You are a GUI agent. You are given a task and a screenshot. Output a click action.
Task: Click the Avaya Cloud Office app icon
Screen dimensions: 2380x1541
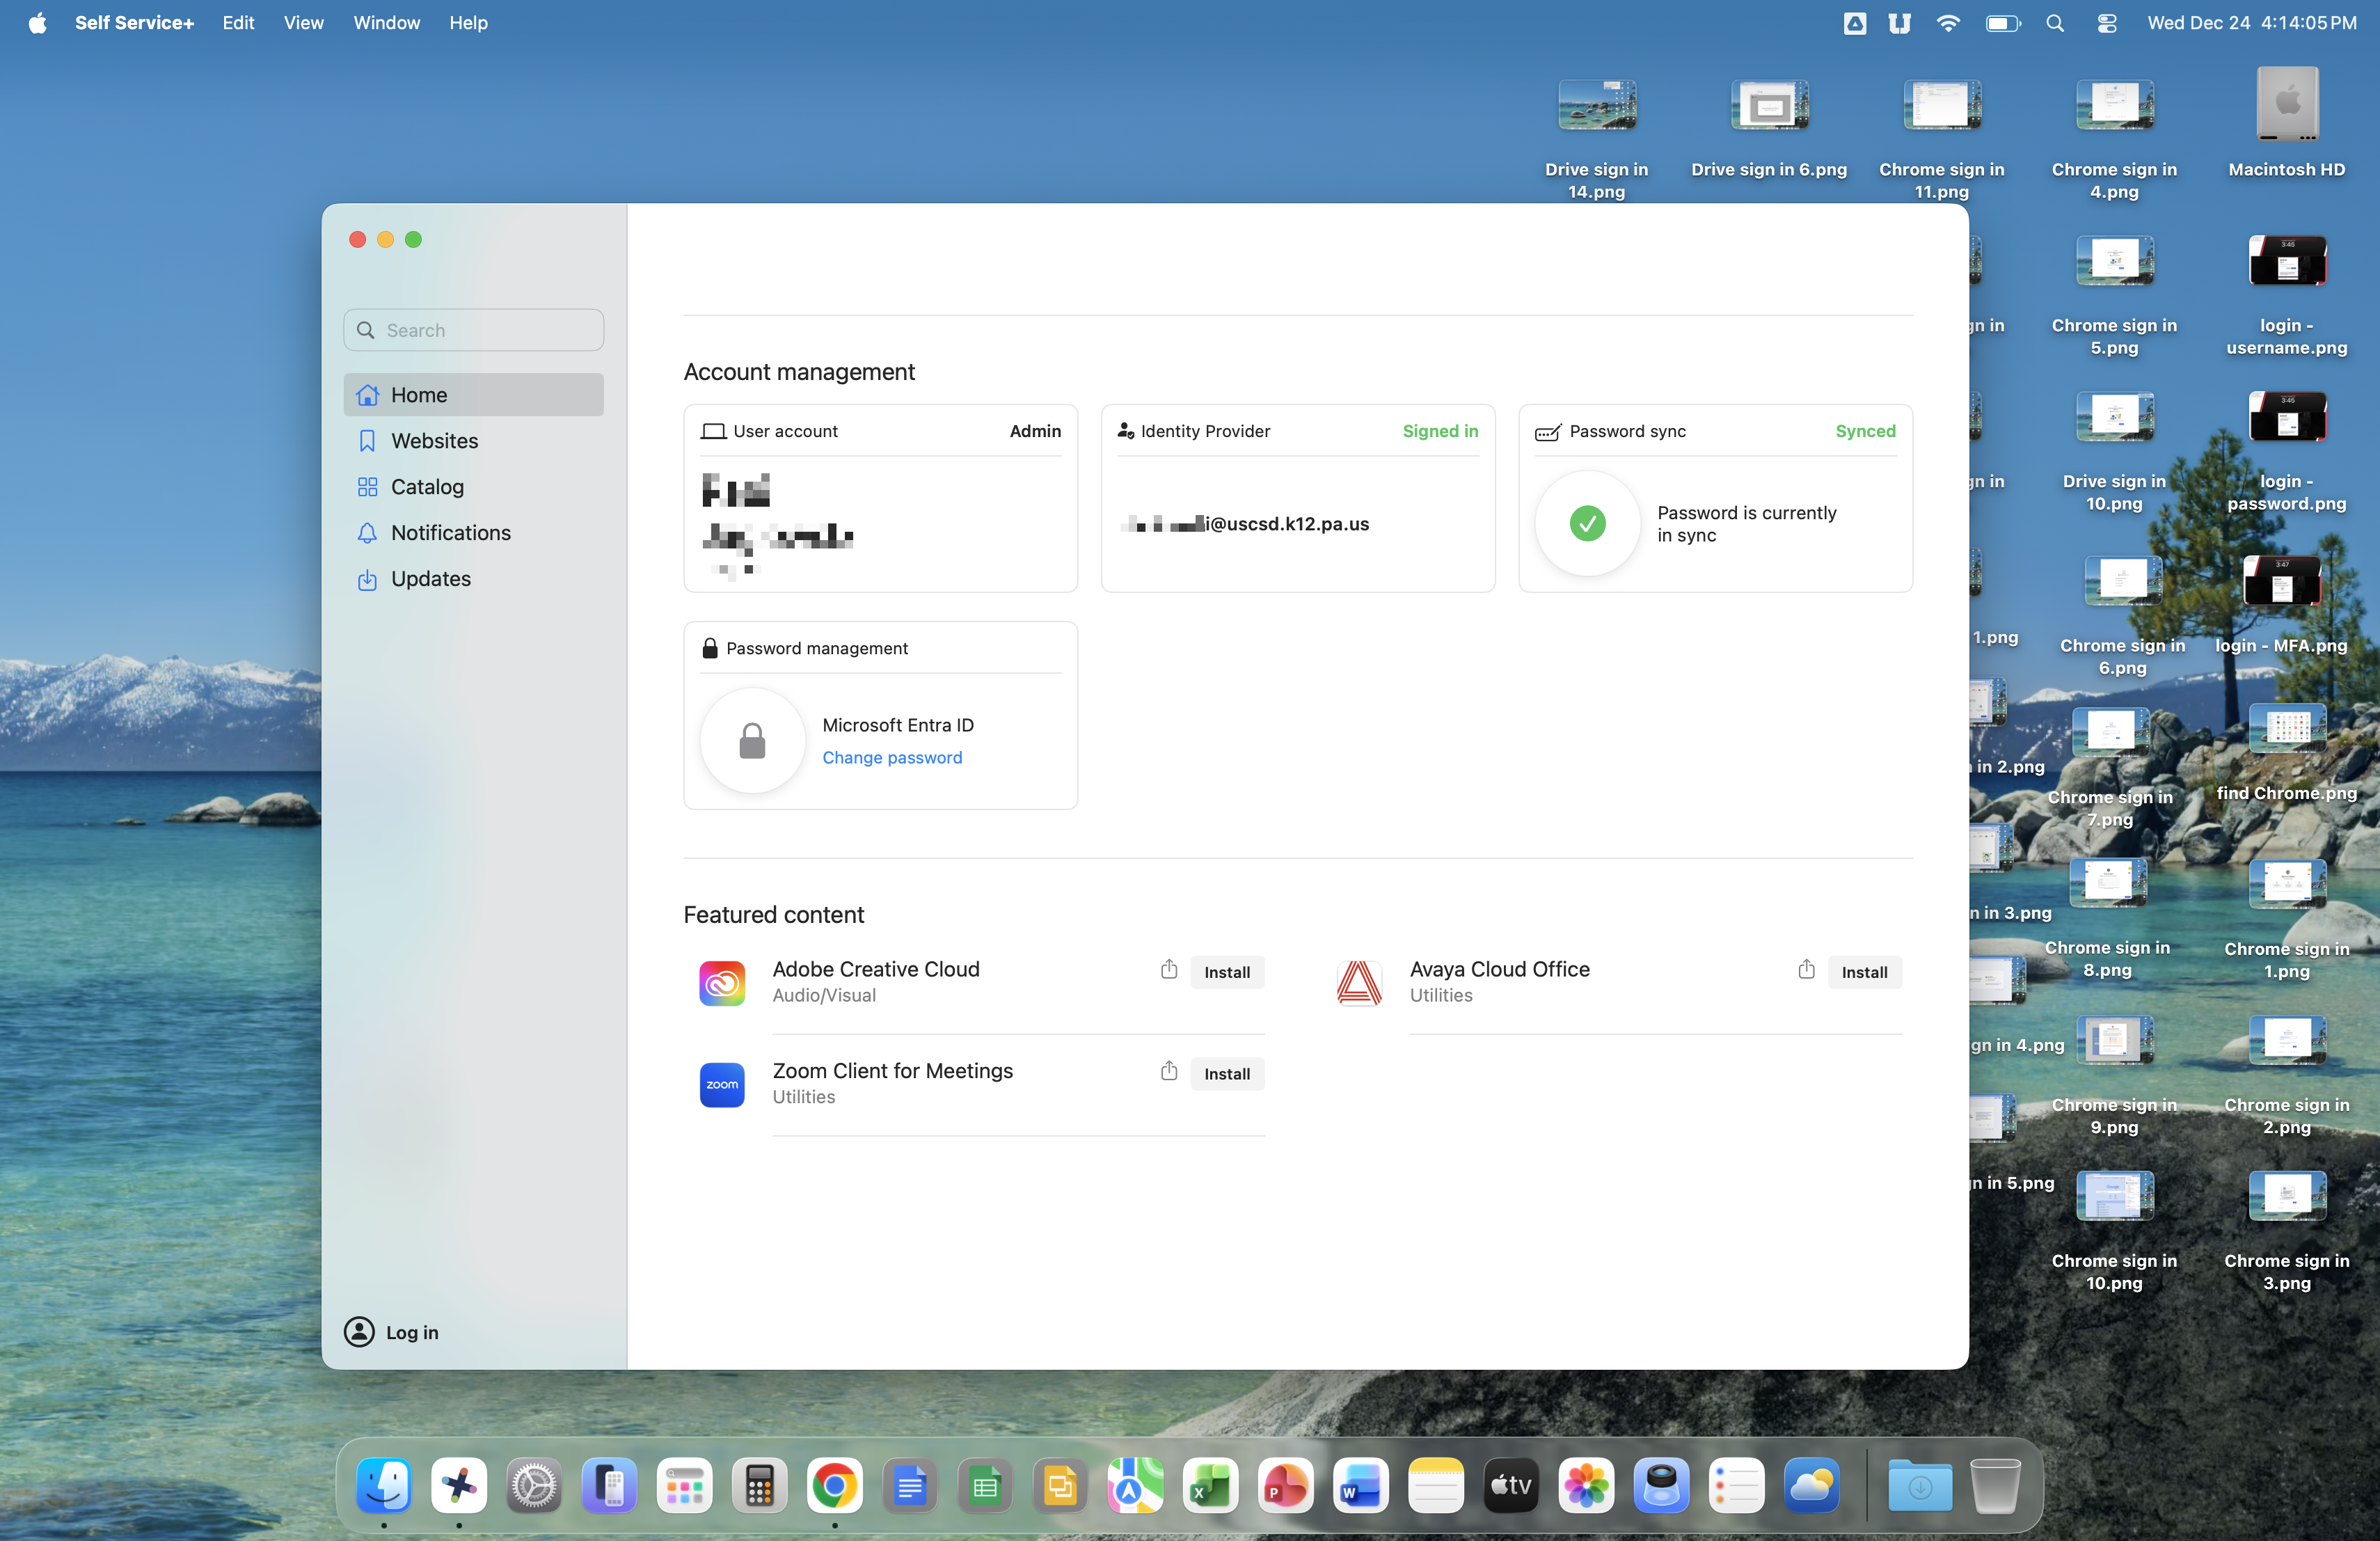point(1359,983)
